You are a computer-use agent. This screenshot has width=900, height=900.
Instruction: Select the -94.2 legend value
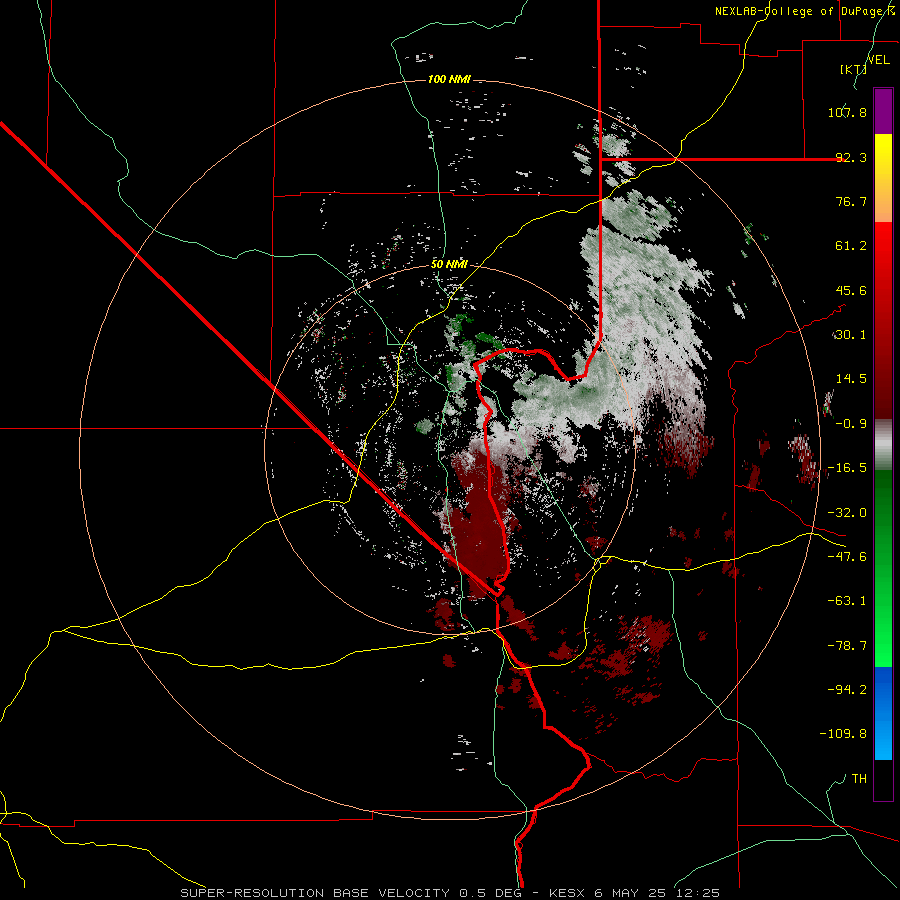coord(847,689)
